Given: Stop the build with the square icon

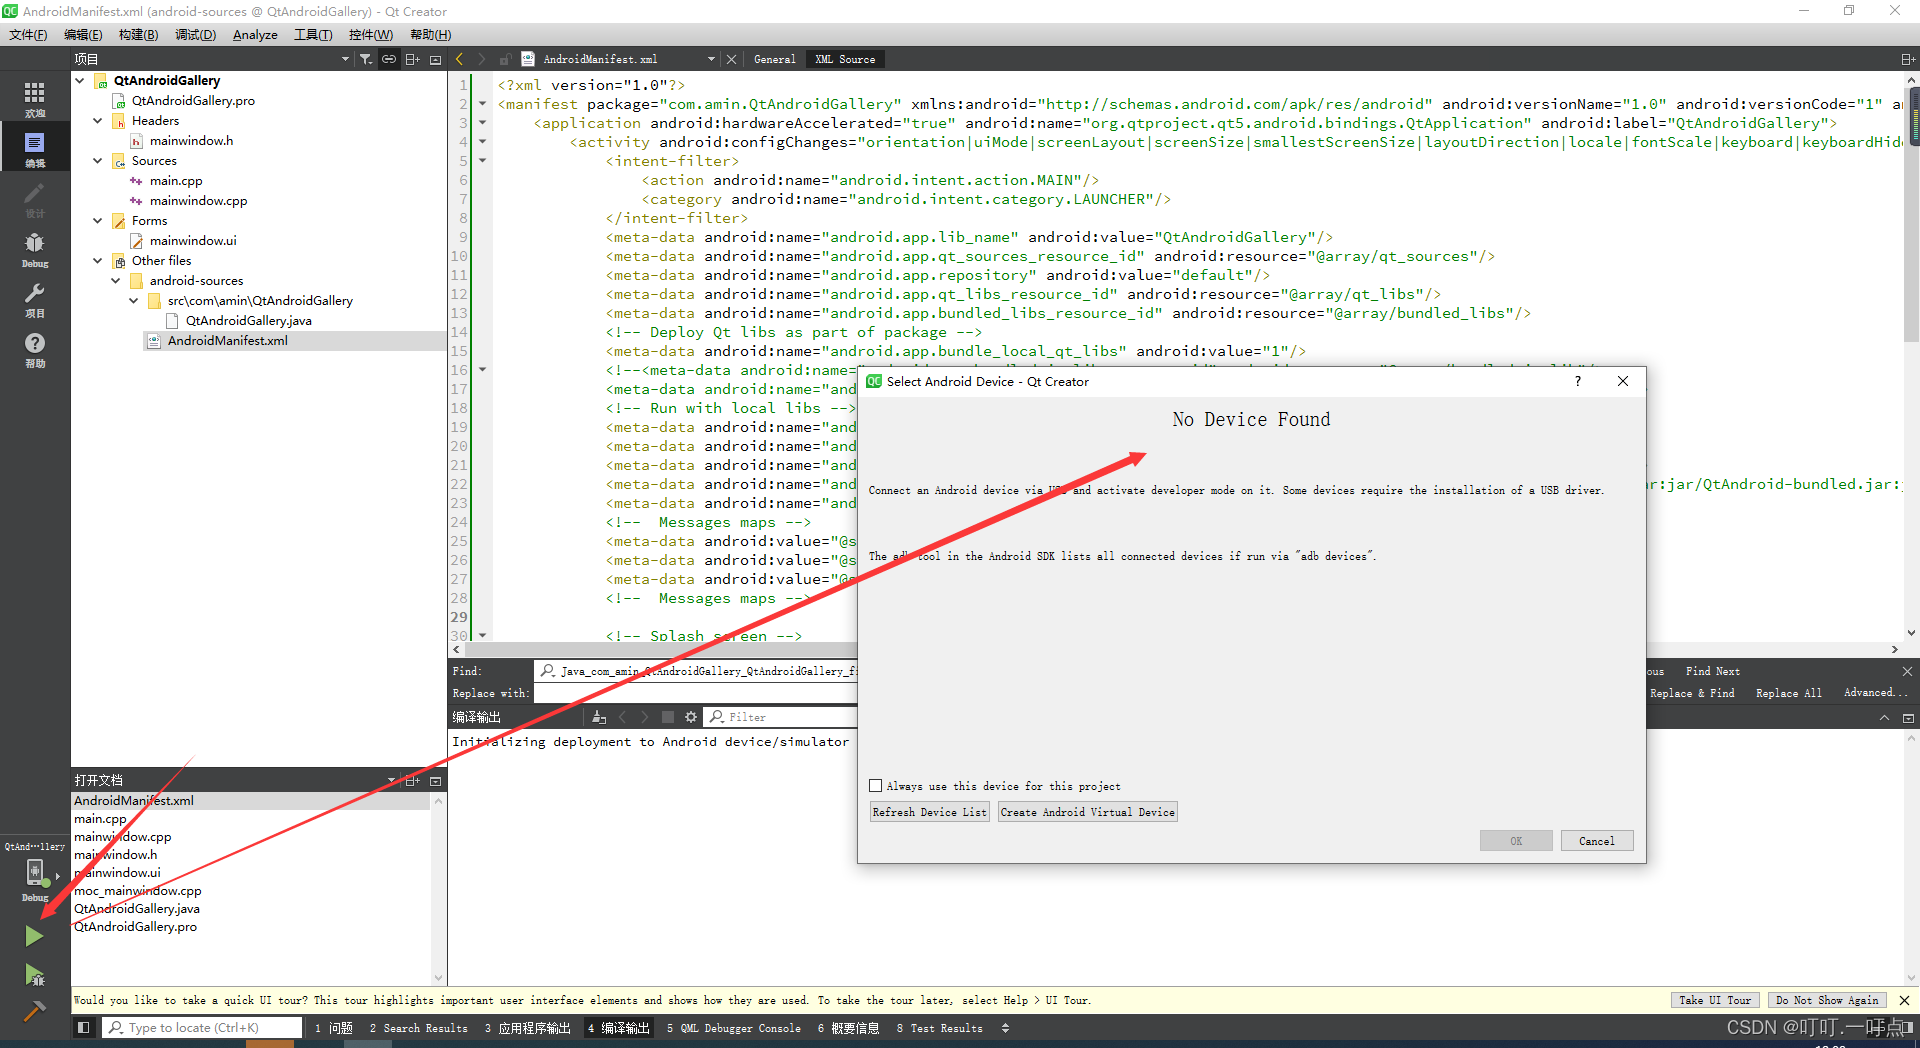Looking at the screenshot, I should [668, 717].
